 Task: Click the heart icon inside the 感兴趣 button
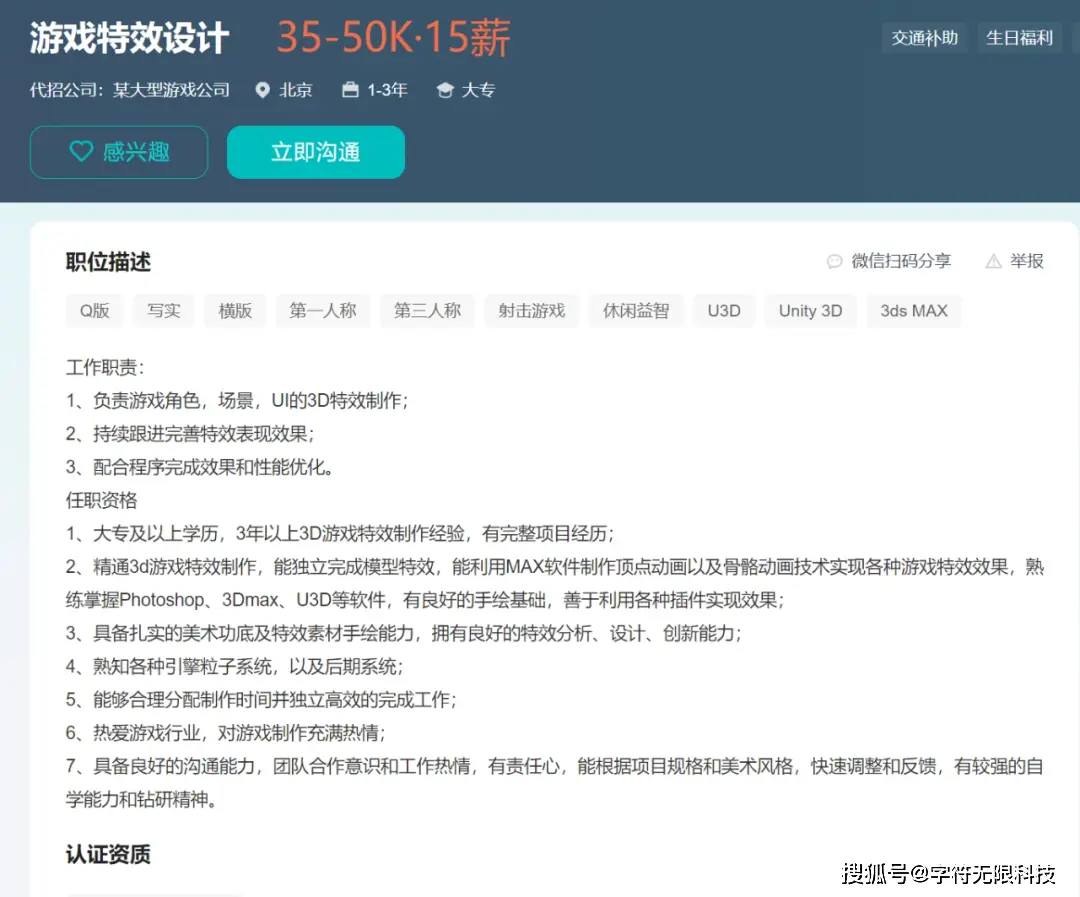click(x=83, y=151)
